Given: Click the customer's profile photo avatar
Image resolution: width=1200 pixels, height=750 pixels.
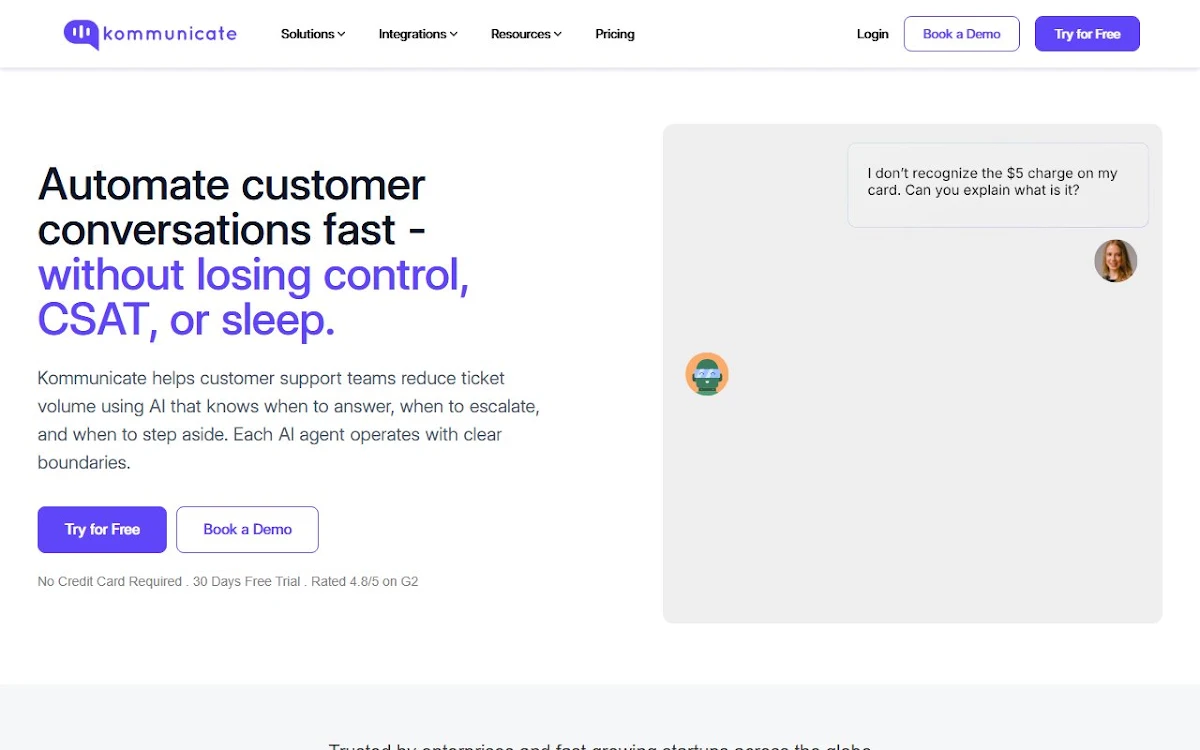Looking at the screenshot, I should 1115,261.
